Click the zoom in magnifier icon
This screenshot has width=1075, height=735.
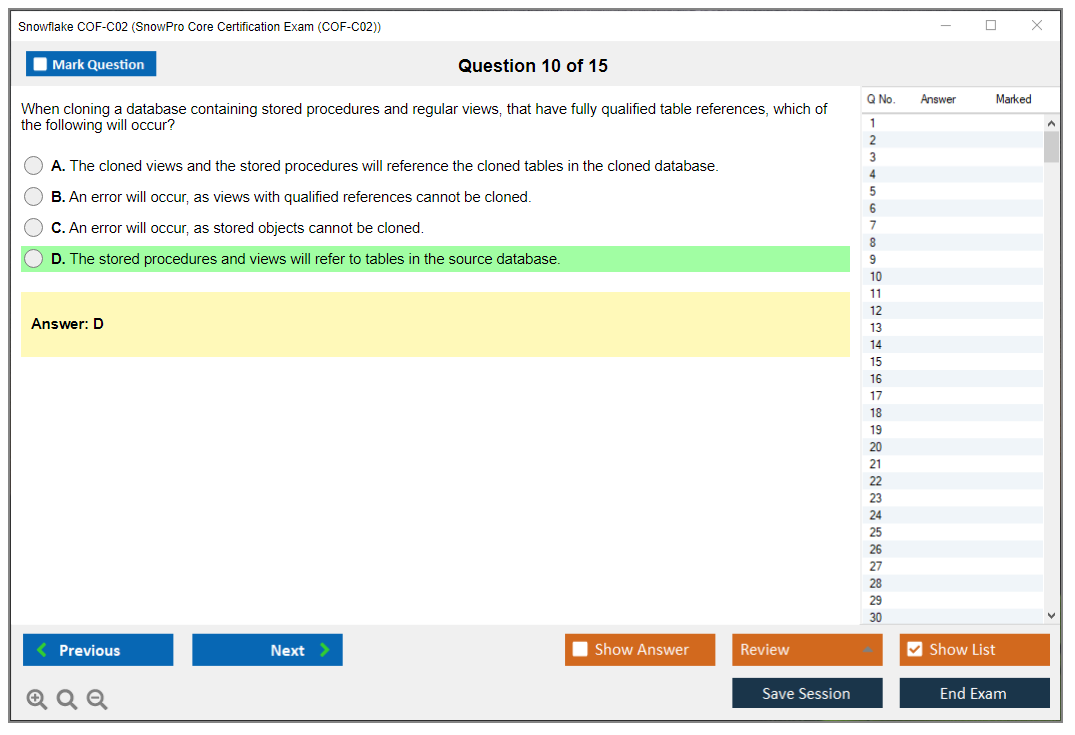click(x=37, y=700)
